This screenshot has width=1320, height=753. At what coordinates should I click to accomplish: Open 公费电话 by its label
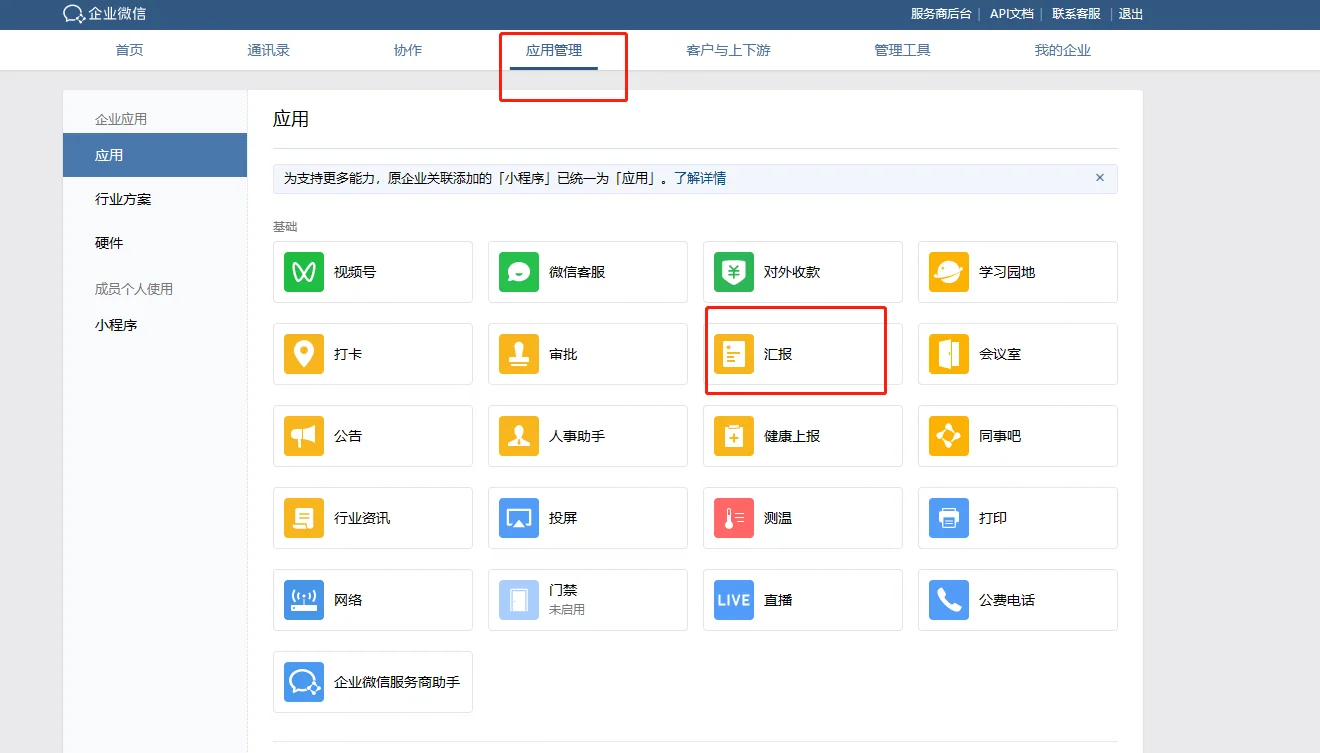coord(1007,600)
